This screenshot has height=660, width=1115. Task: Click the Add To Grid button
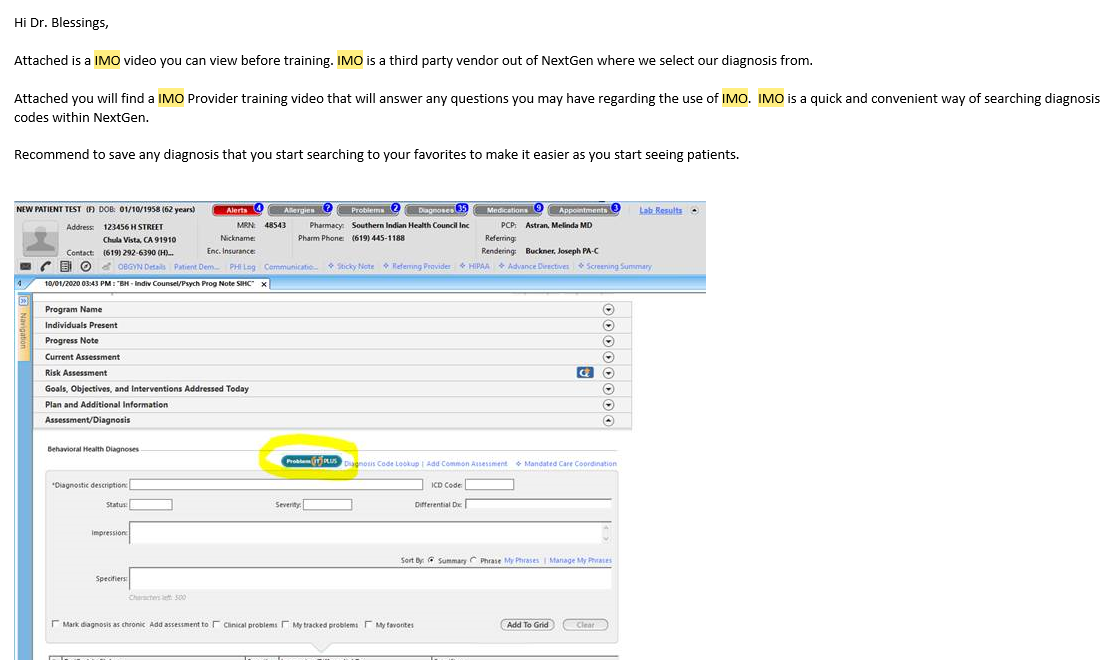[x=527, y=624]
